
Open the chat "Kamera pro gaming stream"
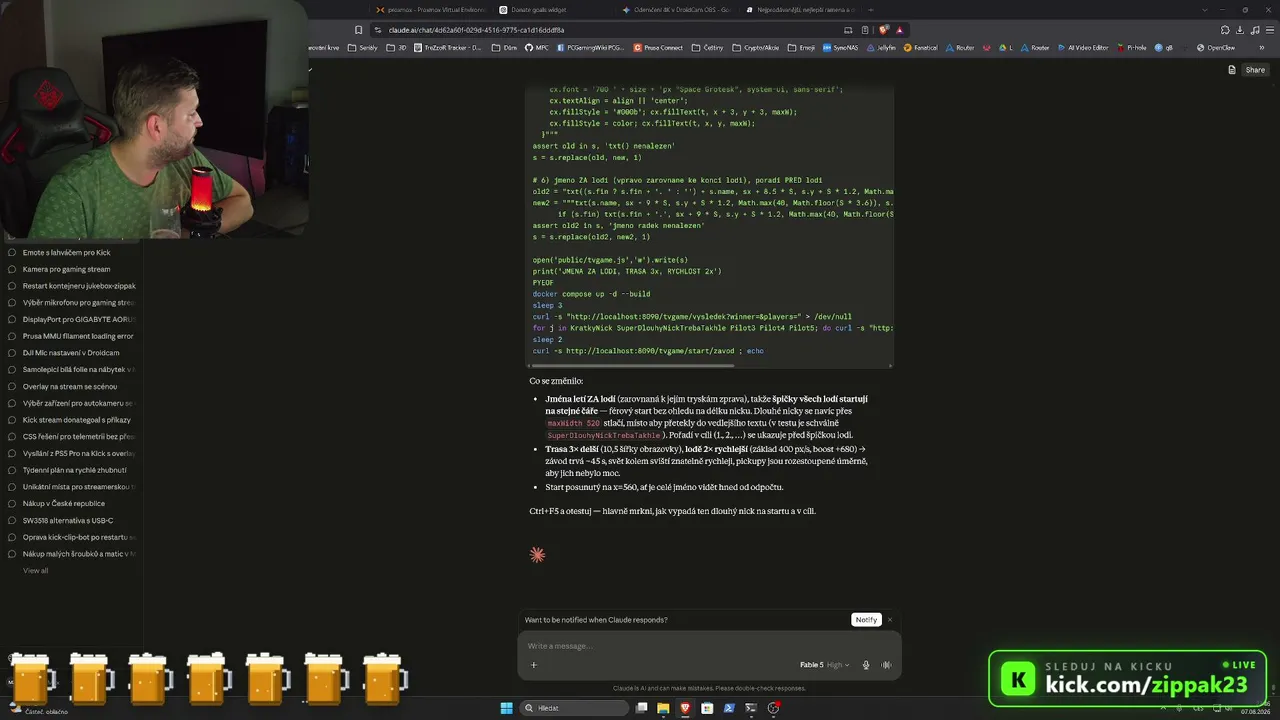(x=72, y=269)
